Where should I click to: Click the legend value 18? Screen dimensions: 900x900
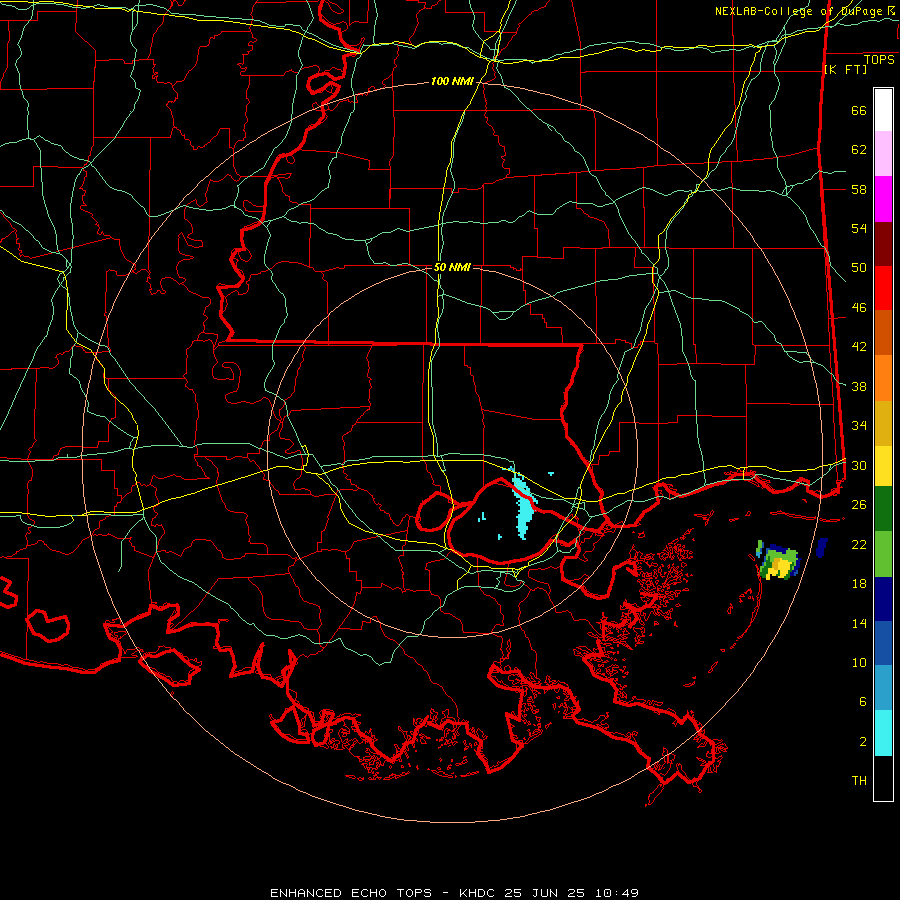click(x=859, y=584)
